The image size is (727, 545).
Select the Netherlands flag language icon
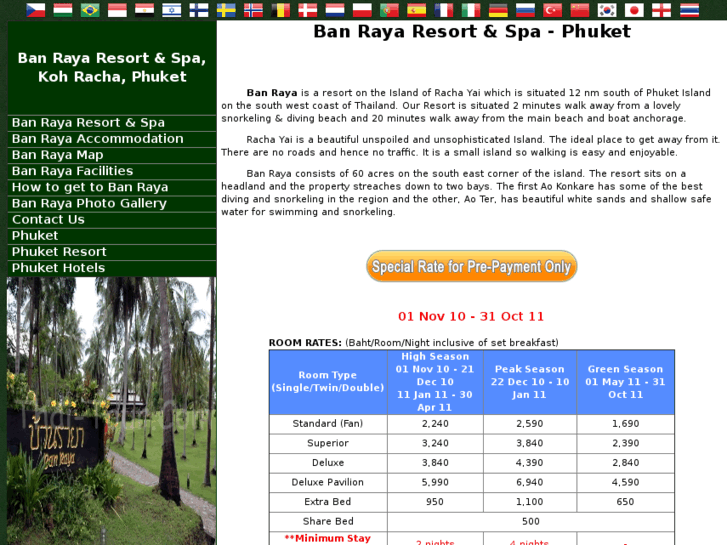pyautogui.click(x=335, y=10)
